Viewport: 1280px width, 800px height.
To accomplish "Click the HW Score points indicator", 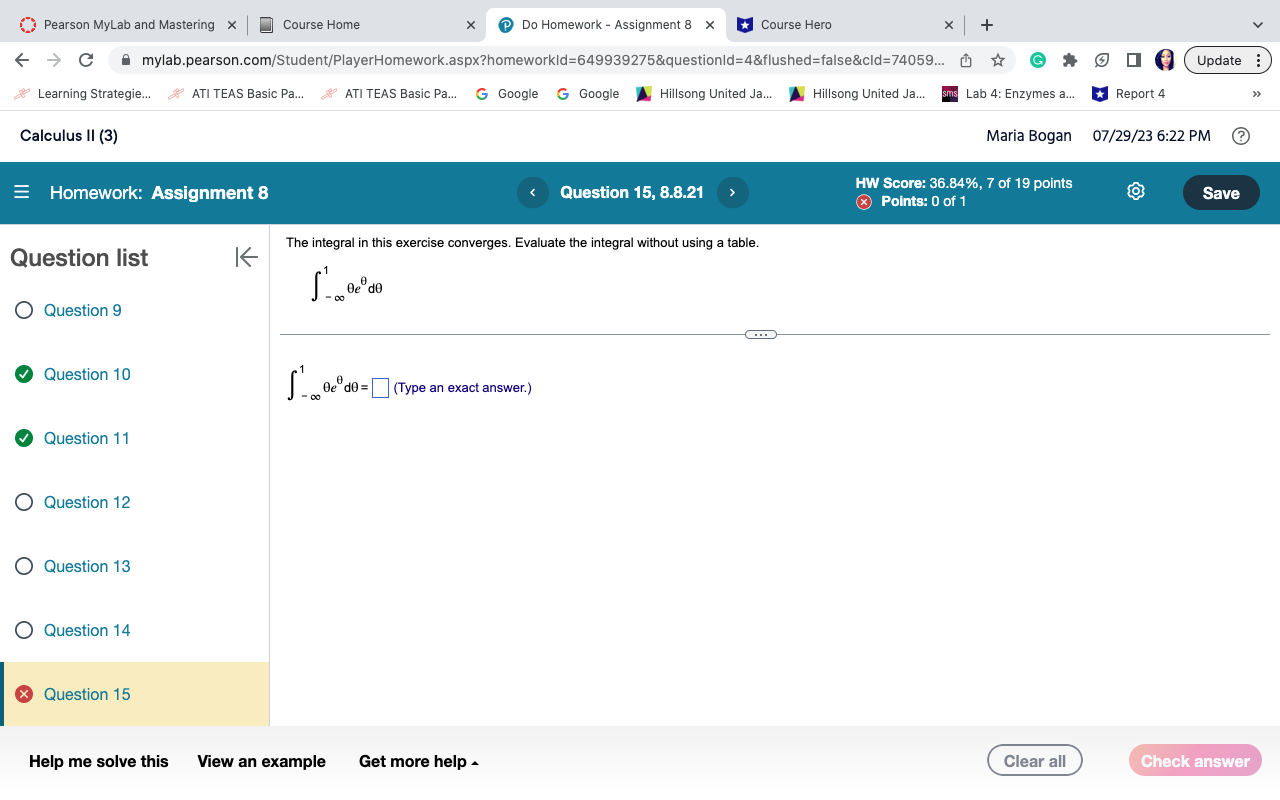I will point(963,183).
